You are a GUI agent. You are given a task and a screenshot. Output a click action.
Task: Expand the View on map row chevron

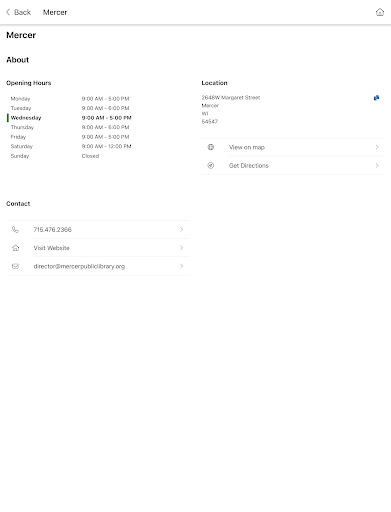pyautogui.click(x=377, y=147)
